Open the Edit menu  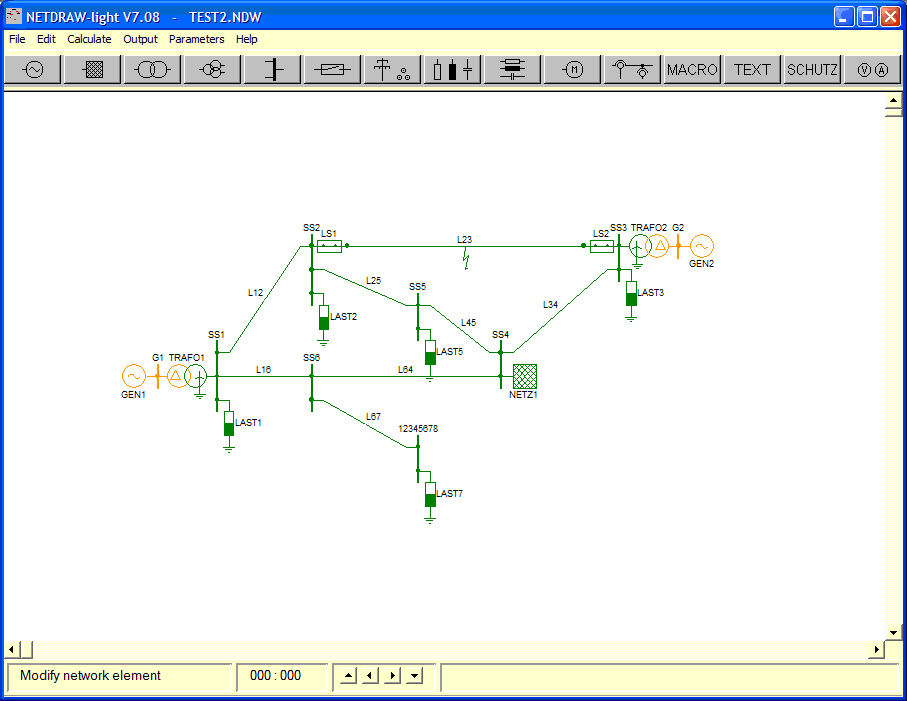point(46,39)
